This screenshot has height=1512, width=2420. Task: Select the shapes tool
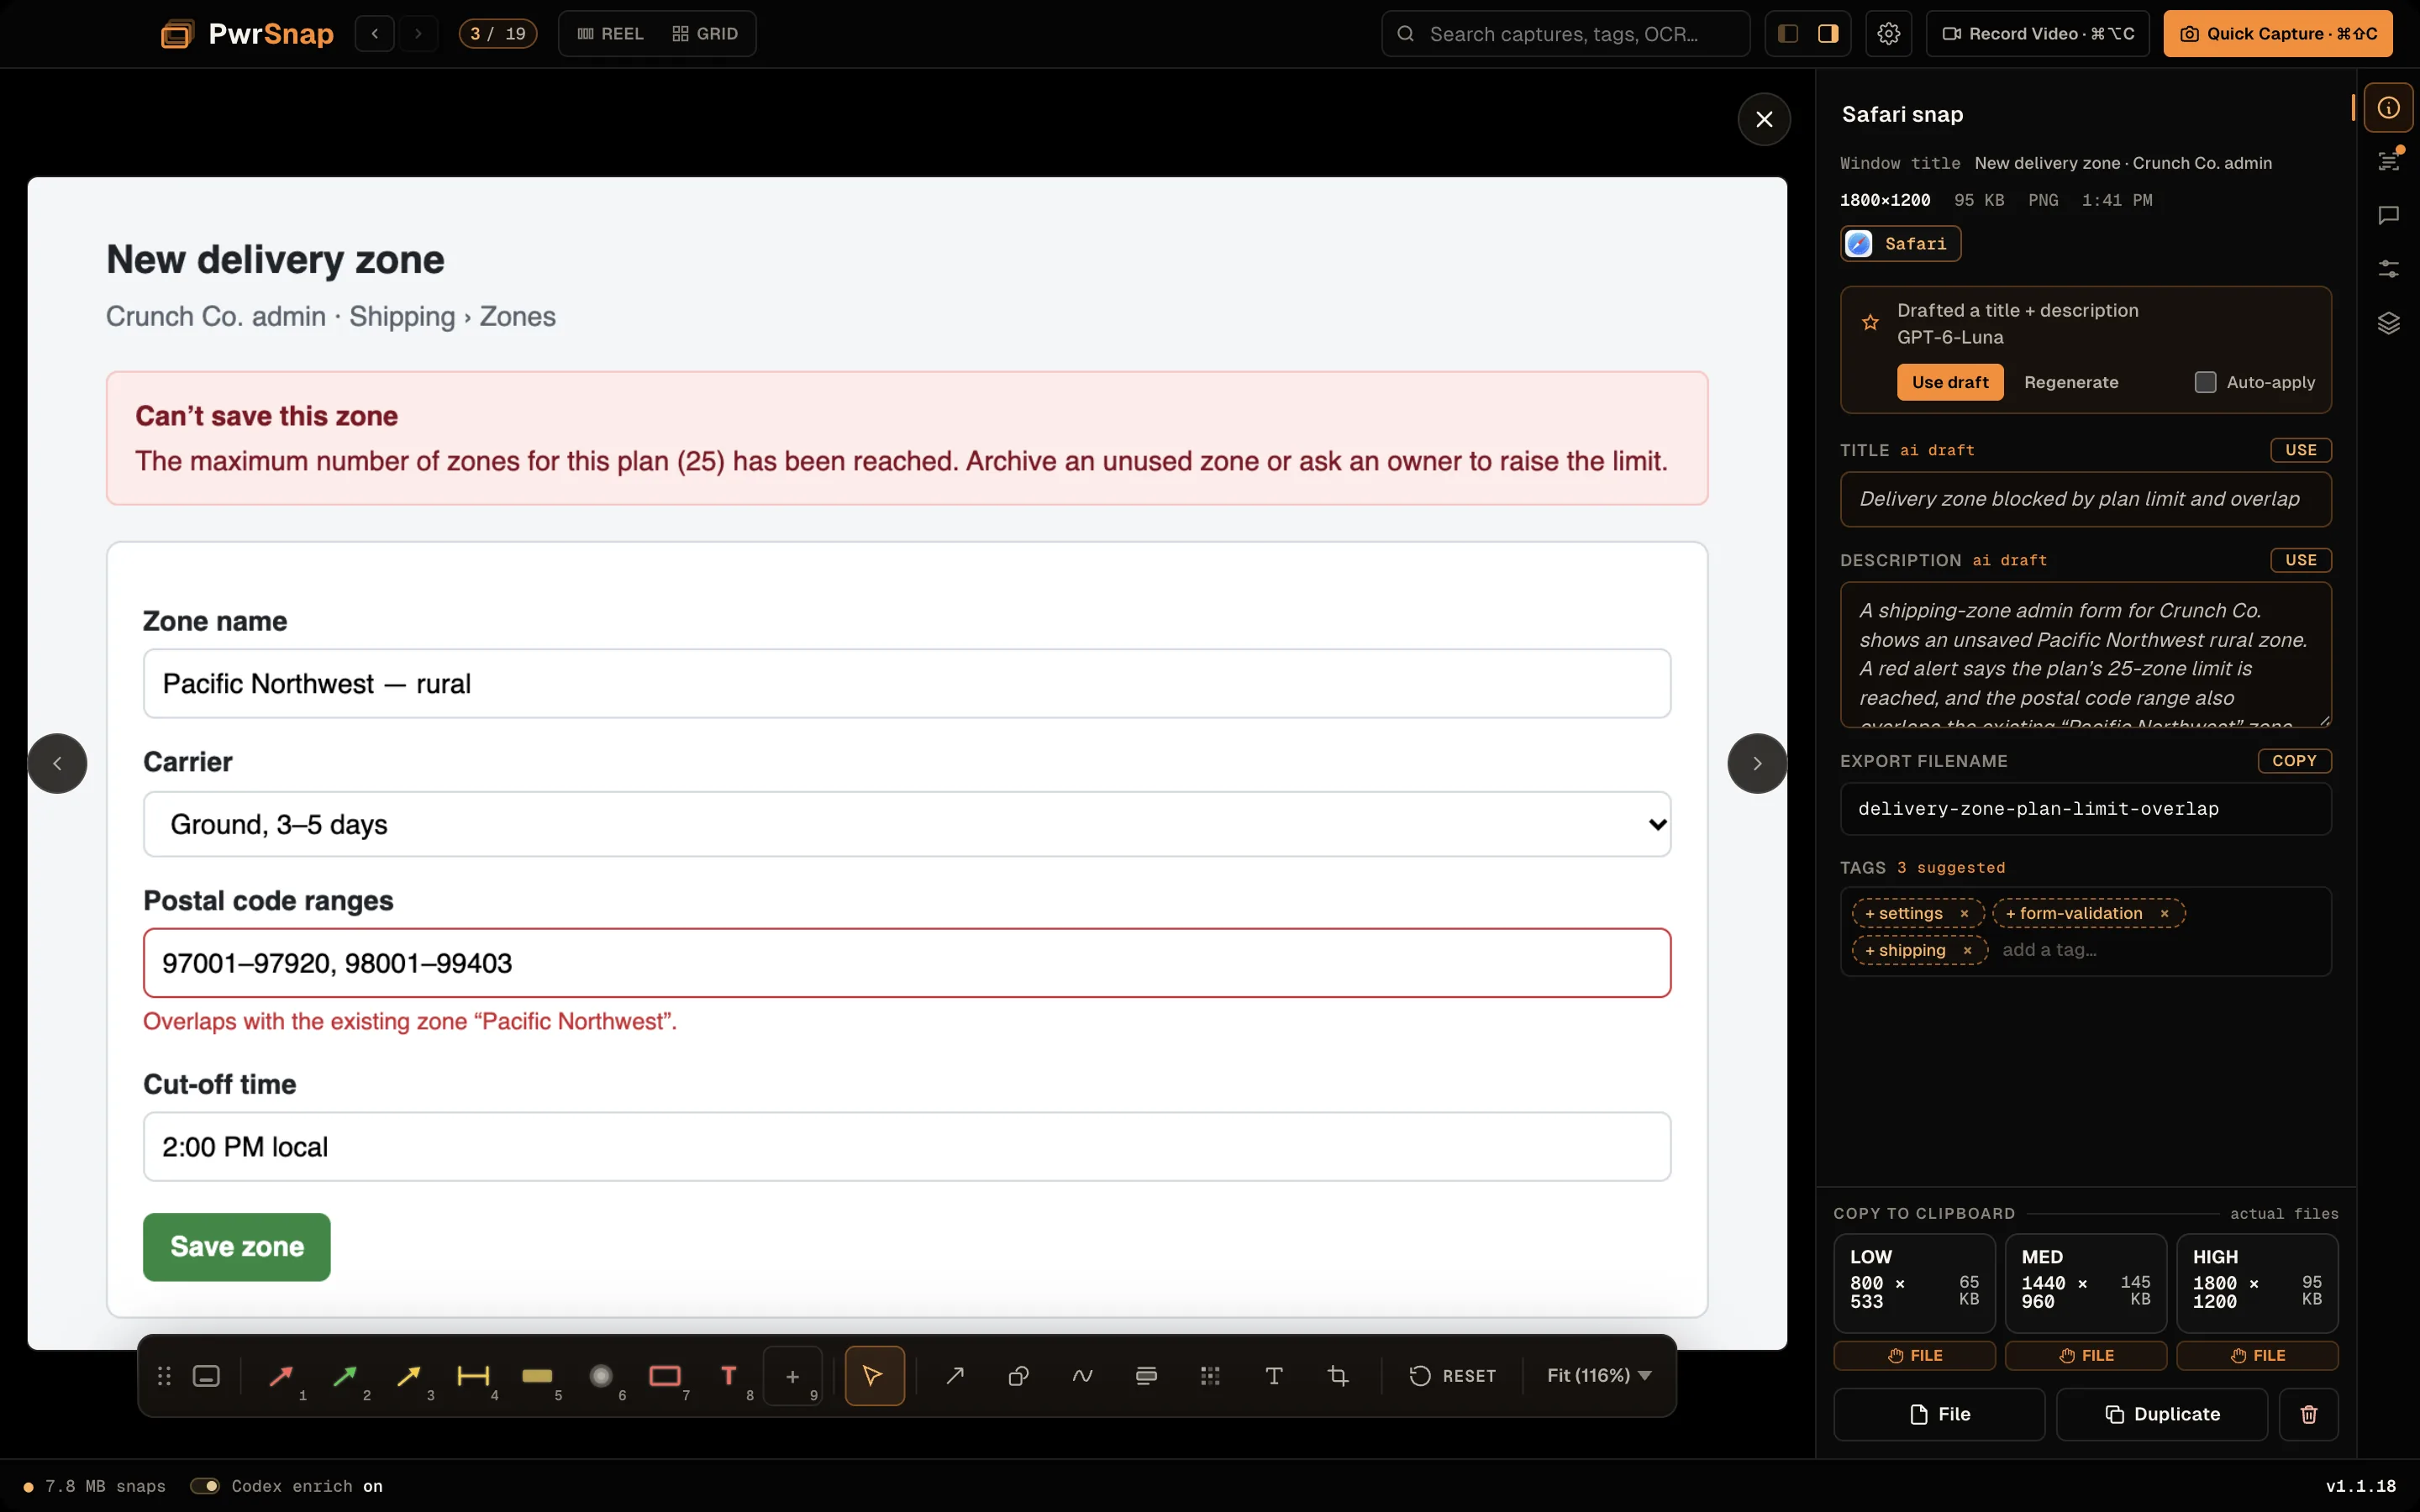coord(1018,1376)
